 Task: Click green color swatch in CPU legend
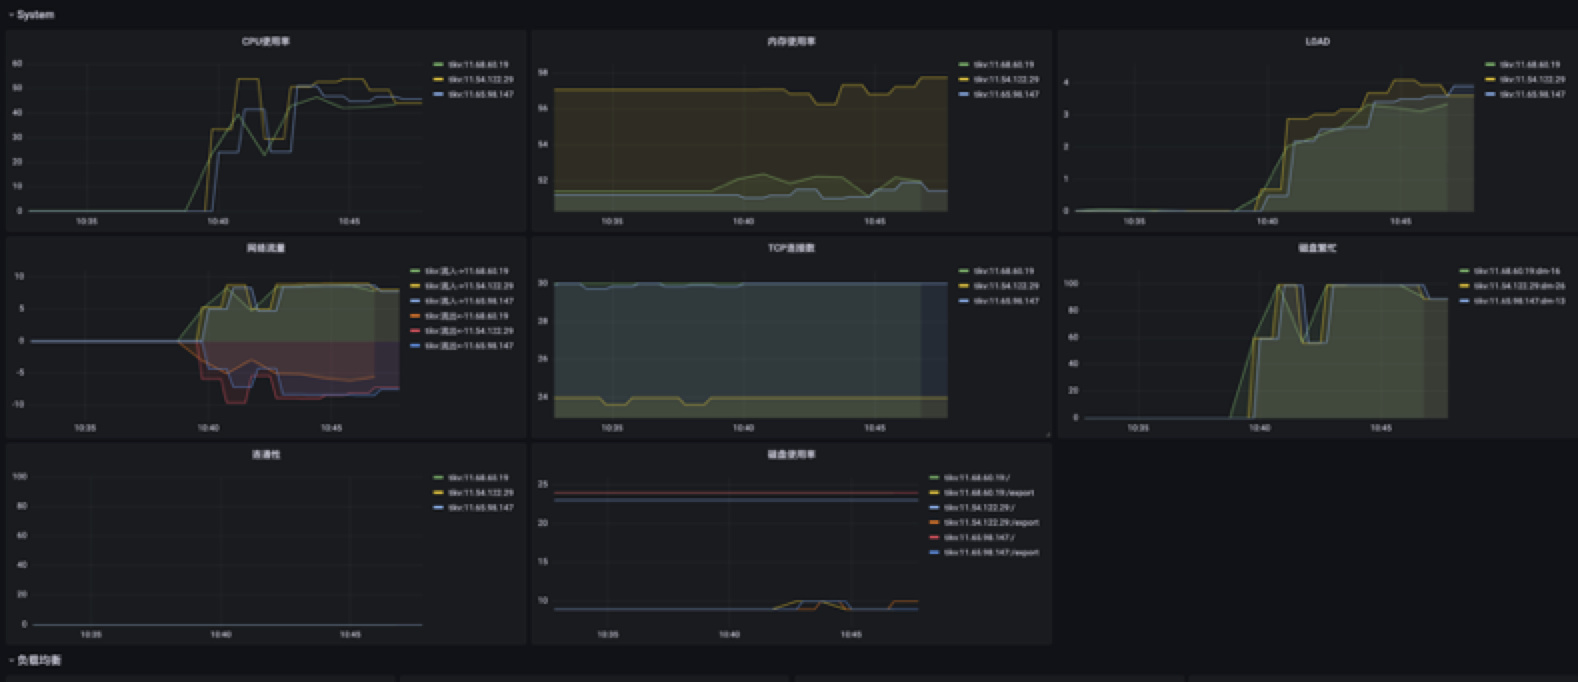pos(438,64)
